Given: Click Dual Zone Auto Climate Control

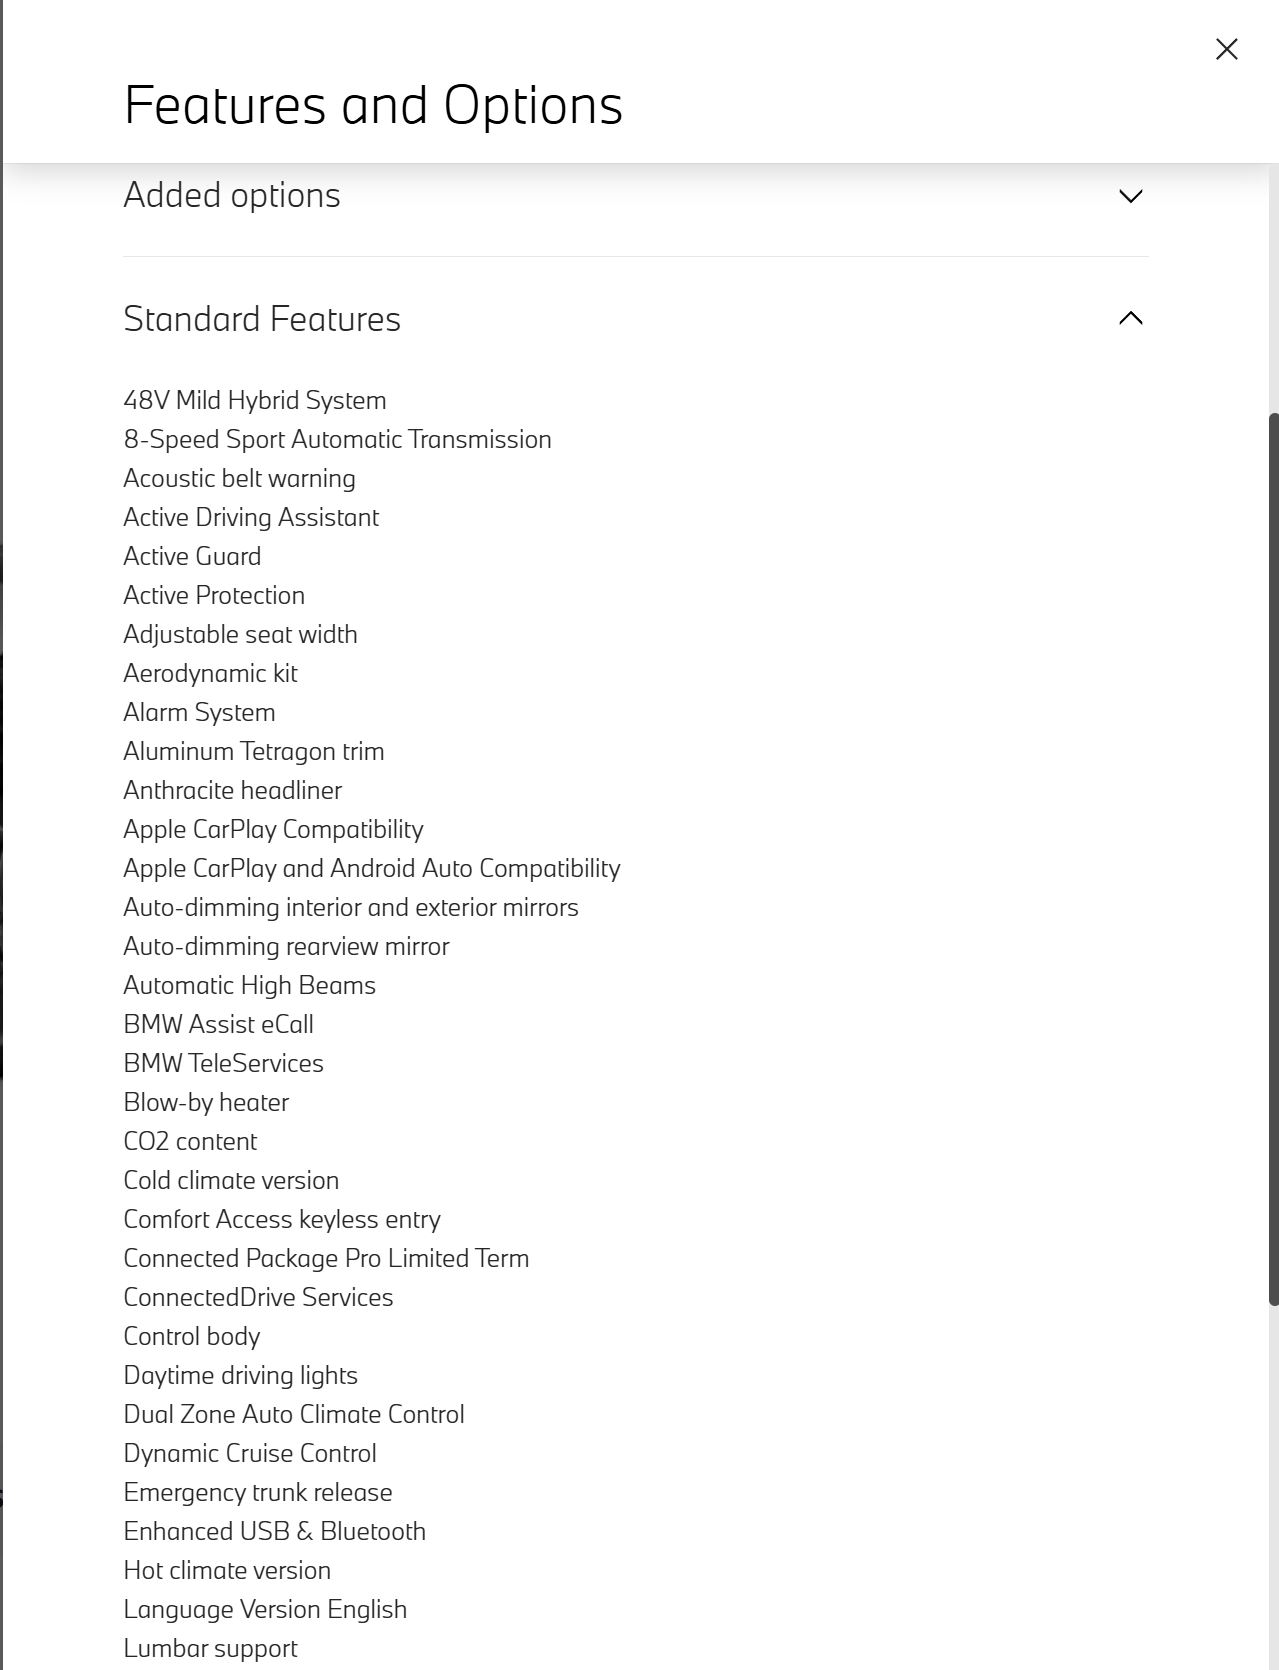Looking at the screenshot, I should 294,1414.
